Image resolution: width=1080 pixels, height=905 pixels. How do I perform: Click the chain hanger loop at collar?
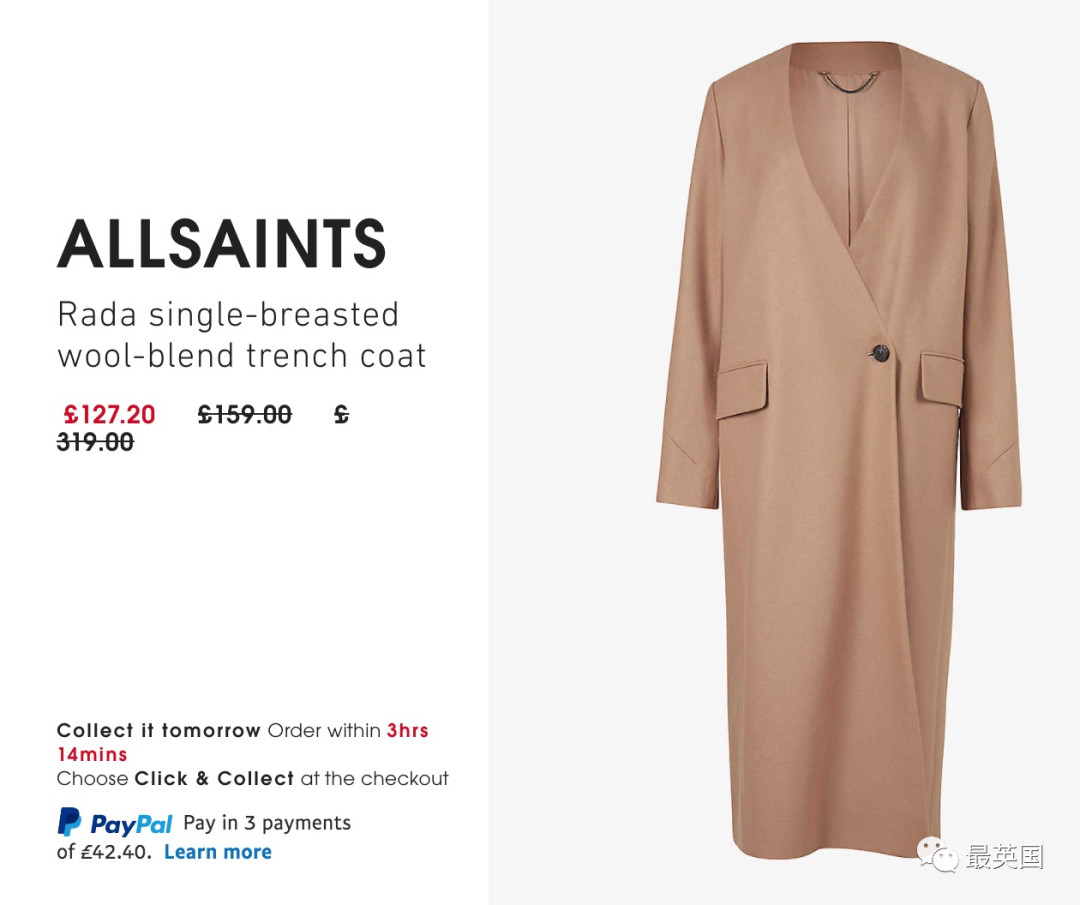pyautogui.click(x=847, y=82)
